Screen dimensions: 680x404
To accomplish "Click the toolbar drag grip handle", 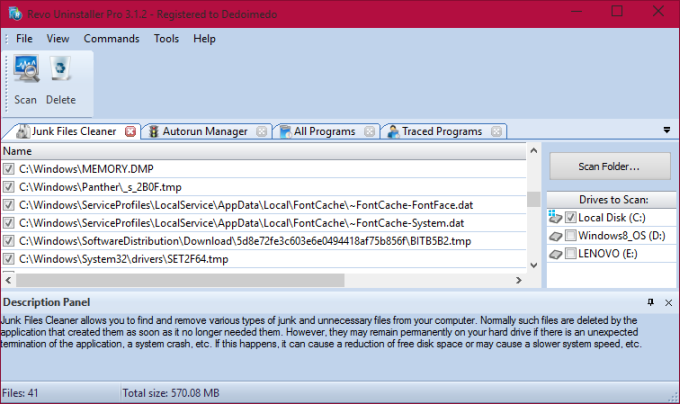I will coord(6,83).
